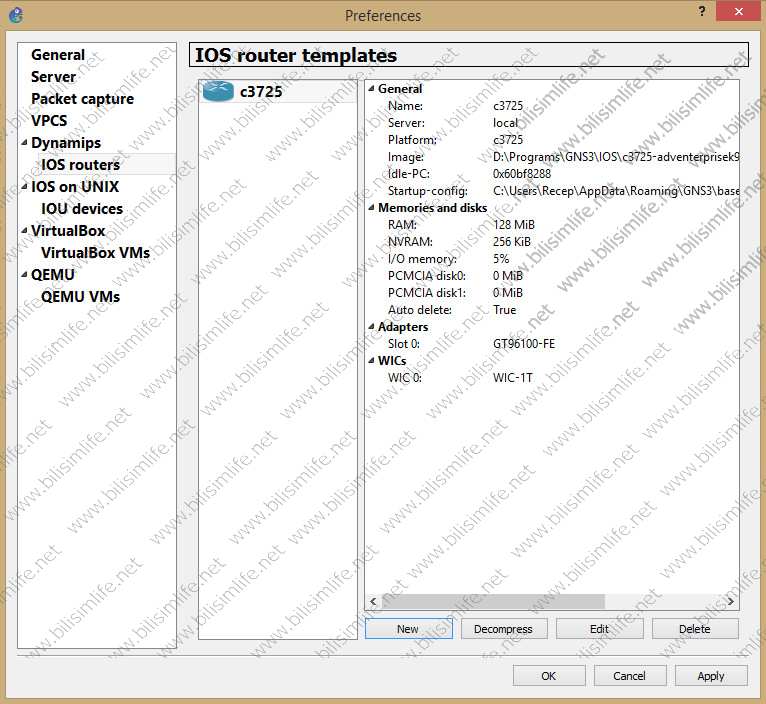Click the scroll right arrow in details pane
The width and height of the screenshot is (766, 704).
click(x=730, y=601)
